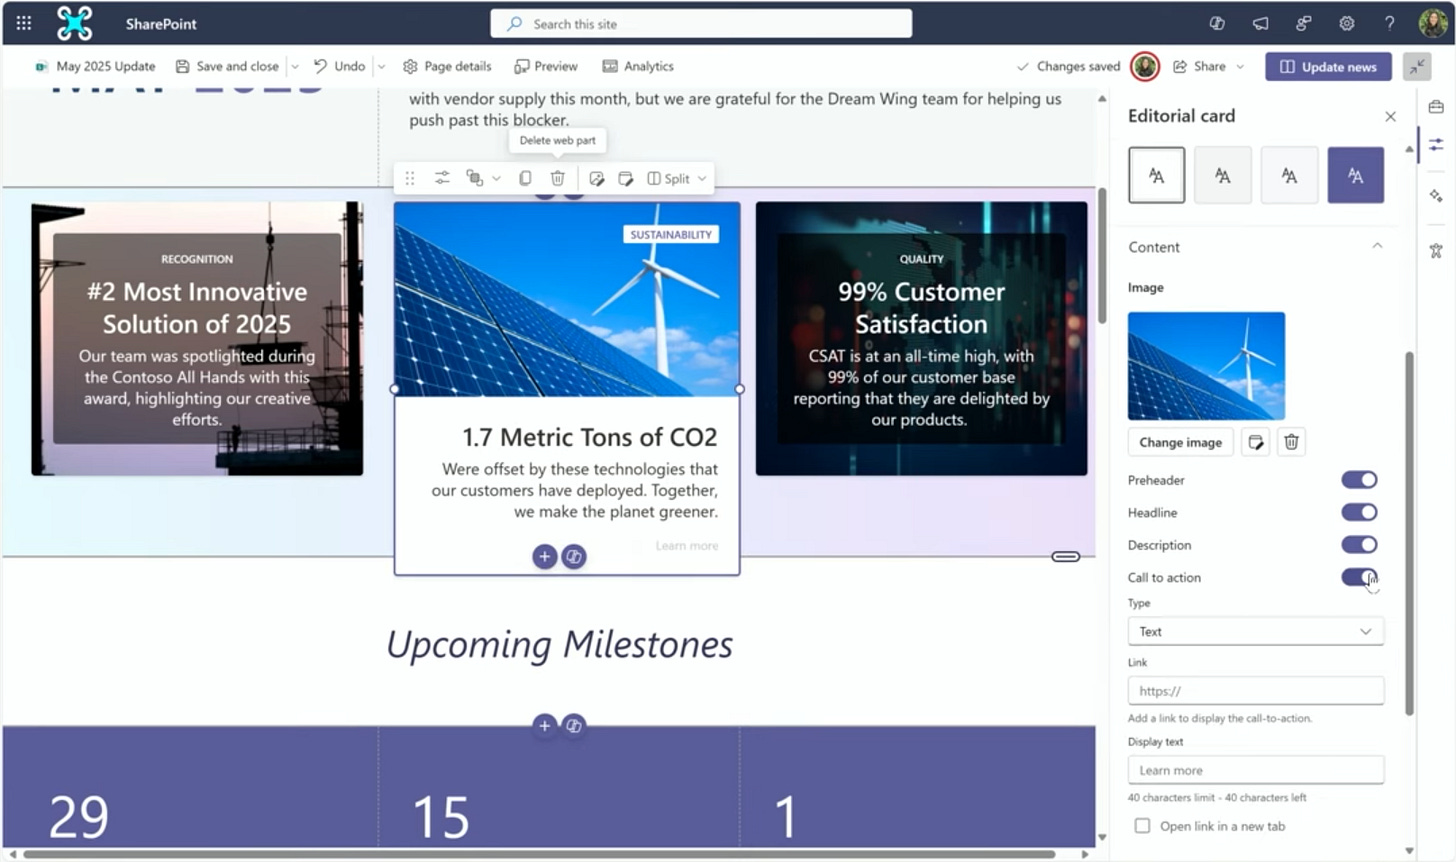Check Open link in a new tab
This screenshot has height=862, width=1456.
(x=1142, y=826)
